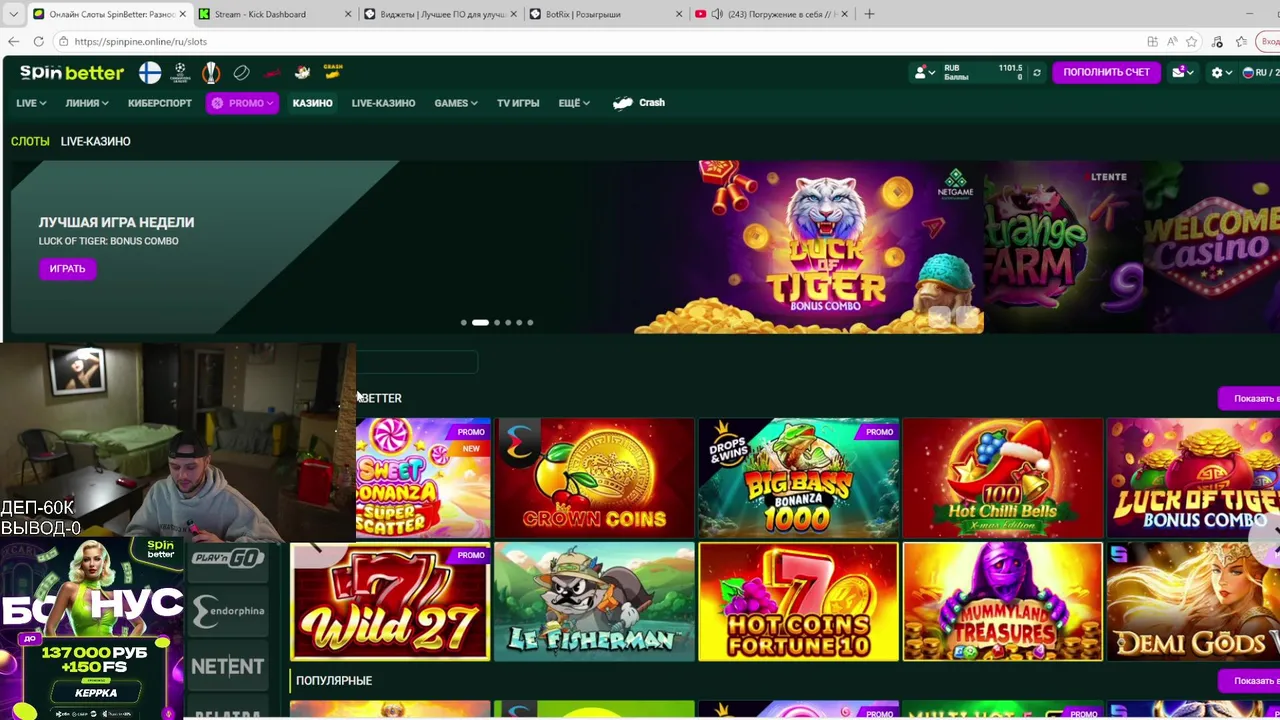Open the Crash menu item with the plane

[x=639, y=103]
